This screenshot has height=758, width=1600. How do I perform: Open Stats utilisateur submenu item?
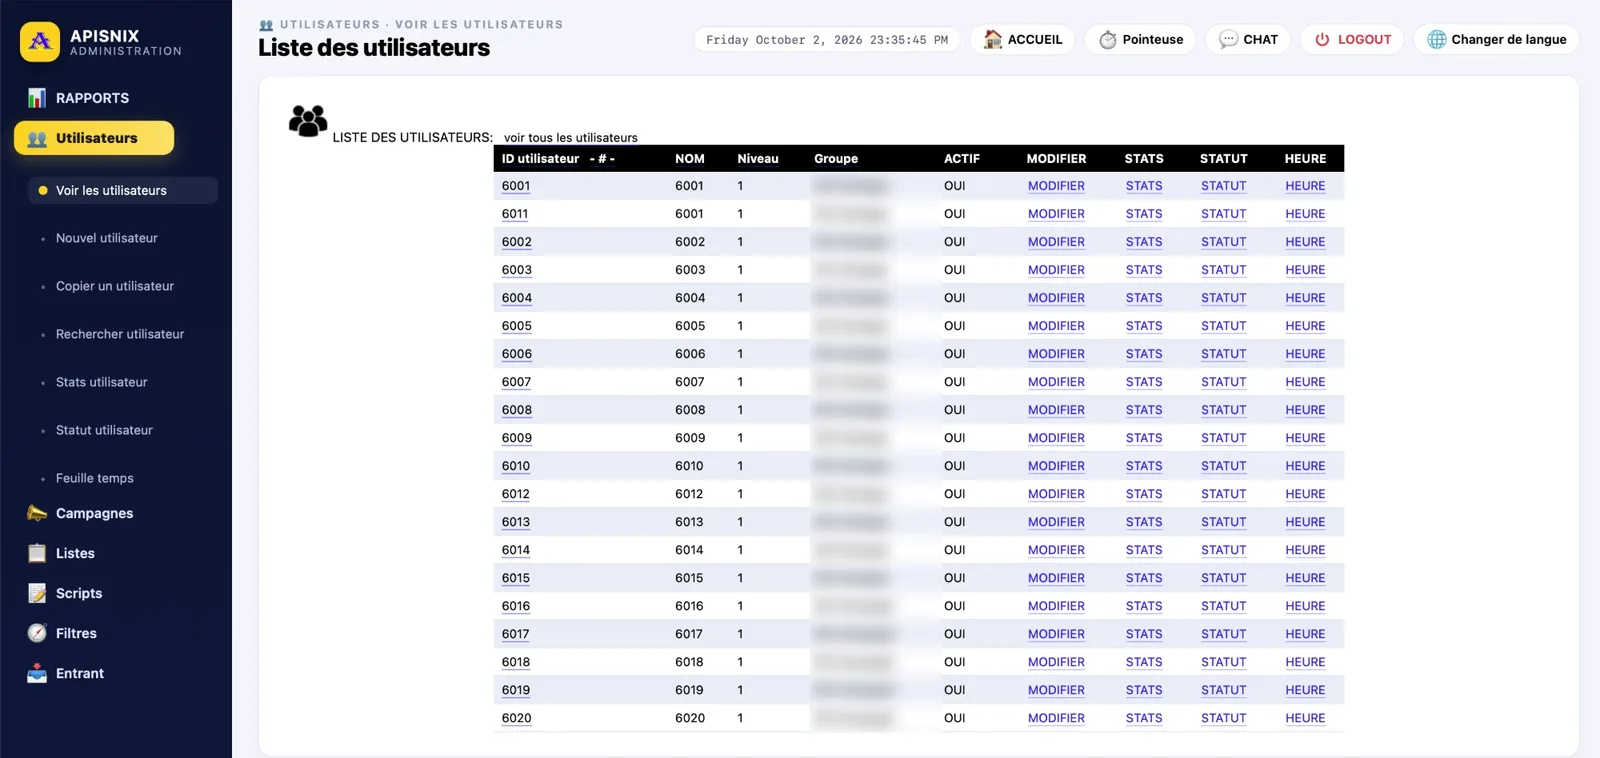(102, 382)
